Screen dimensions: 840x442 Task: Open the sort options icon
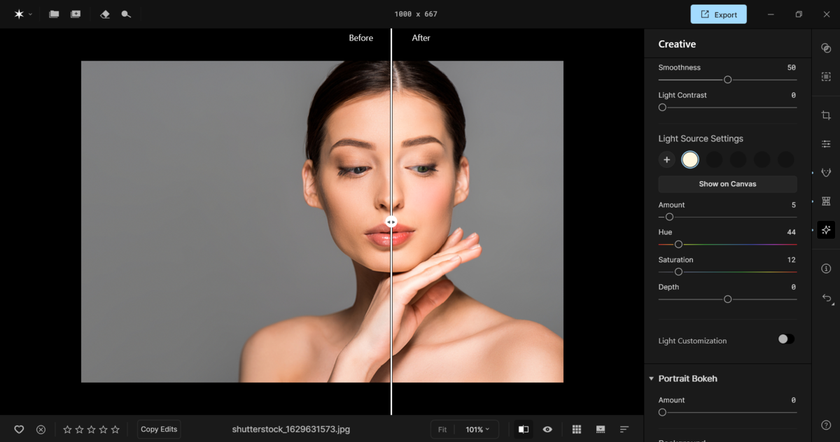(624, 429)
